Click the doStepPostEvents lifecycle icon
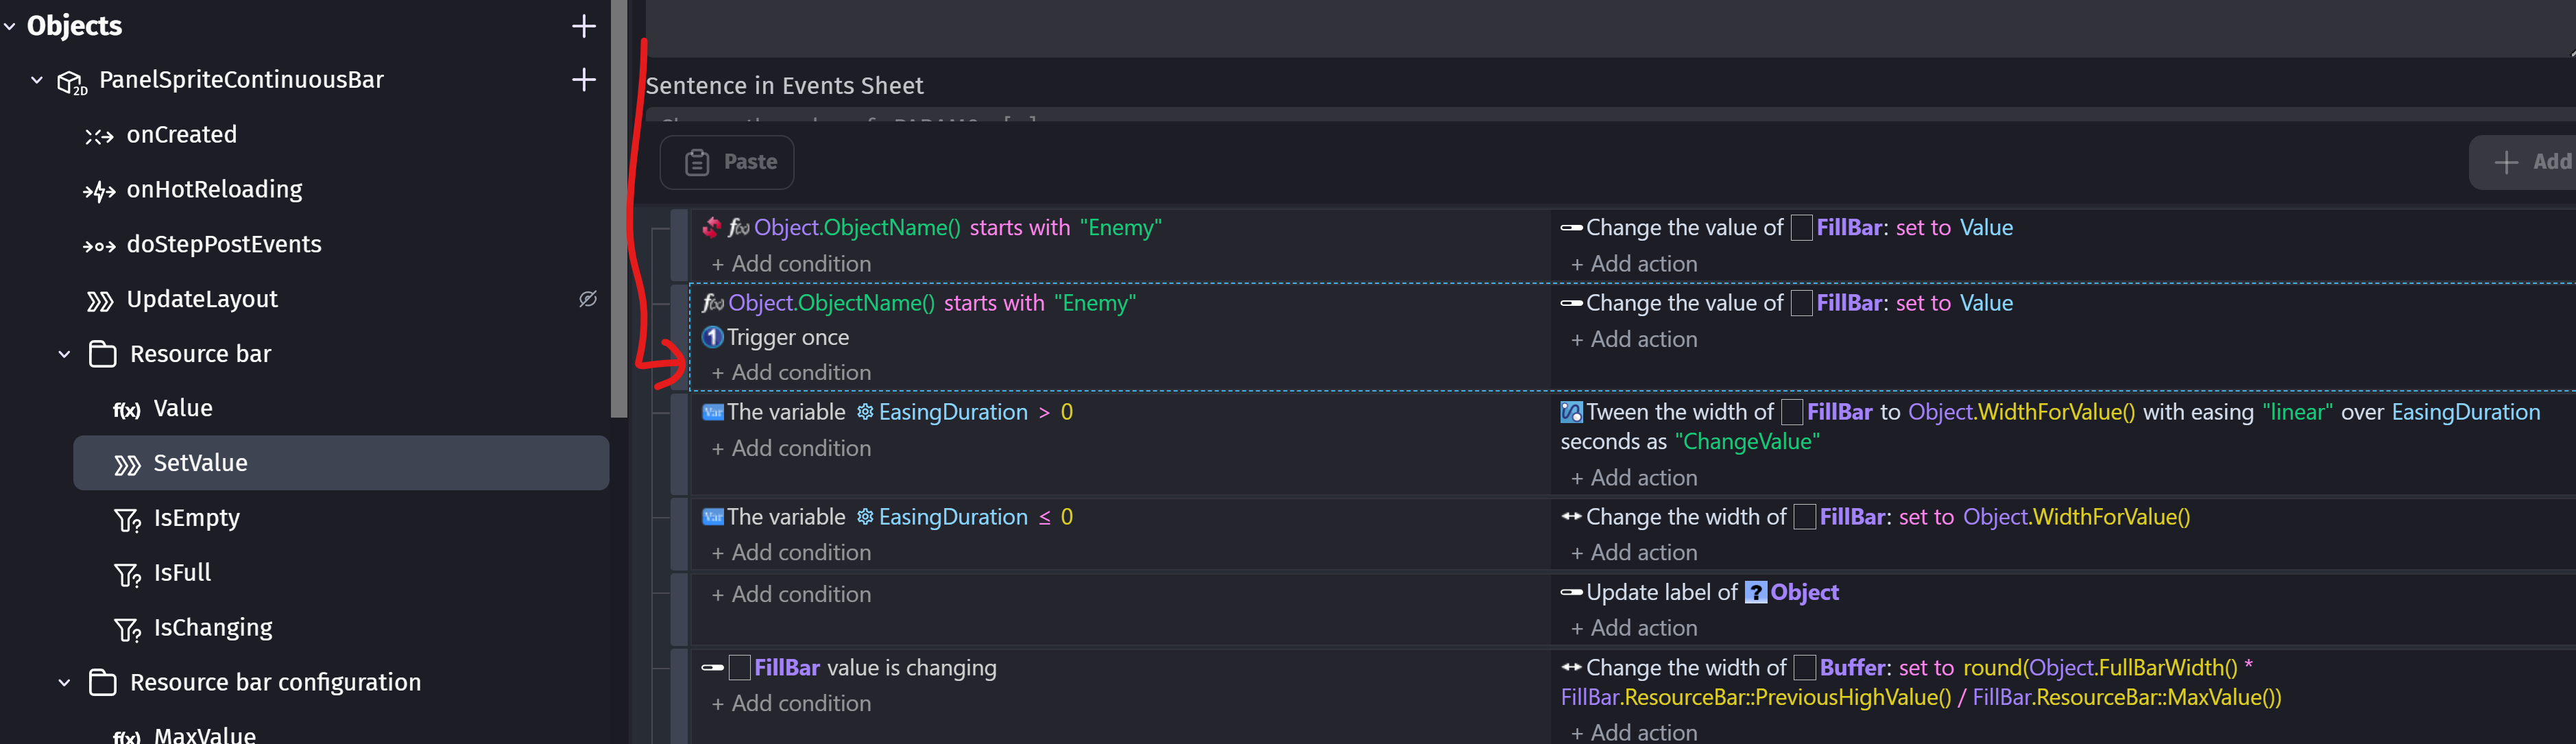2576x744 pixels. (99, 246)
